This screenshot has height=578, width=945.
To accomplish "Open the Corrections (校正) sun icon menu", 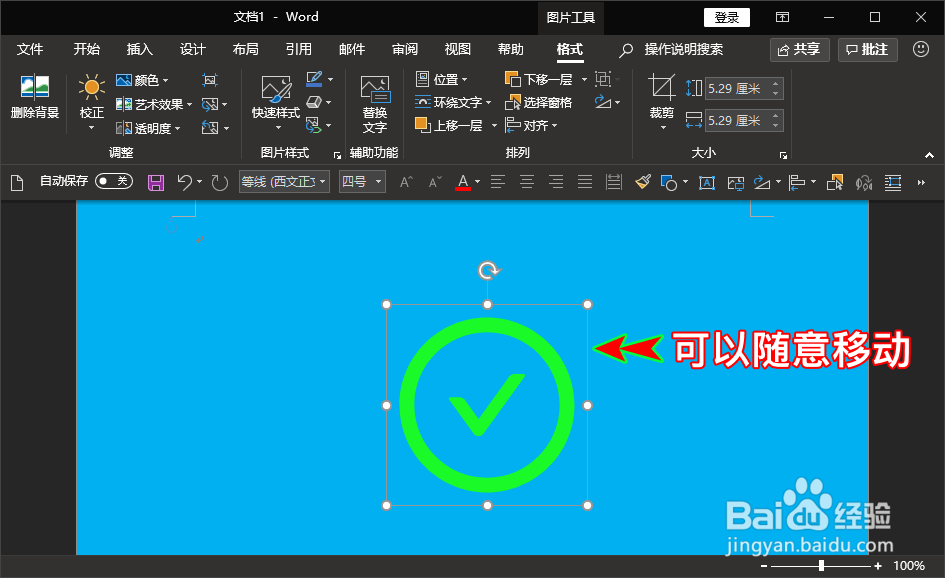I will pos(92,101).
